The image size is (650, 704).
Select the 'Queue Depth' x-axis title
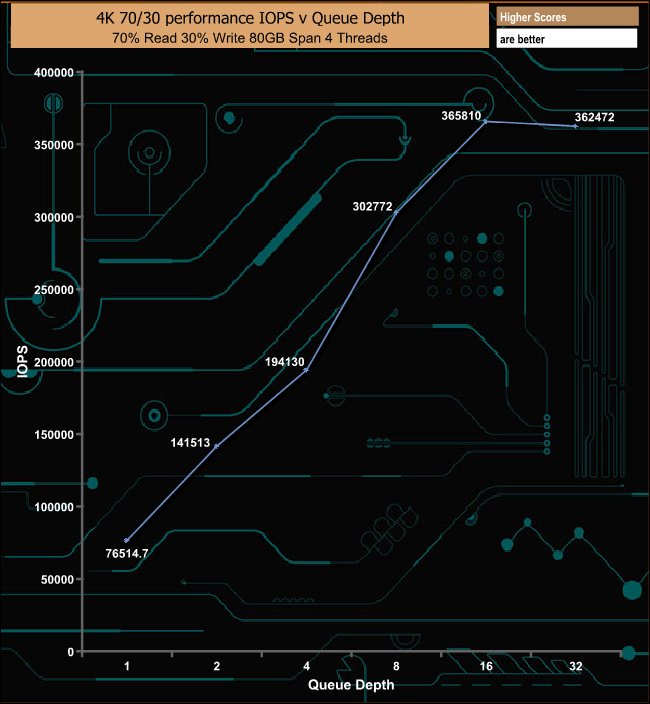coord(350,685)
